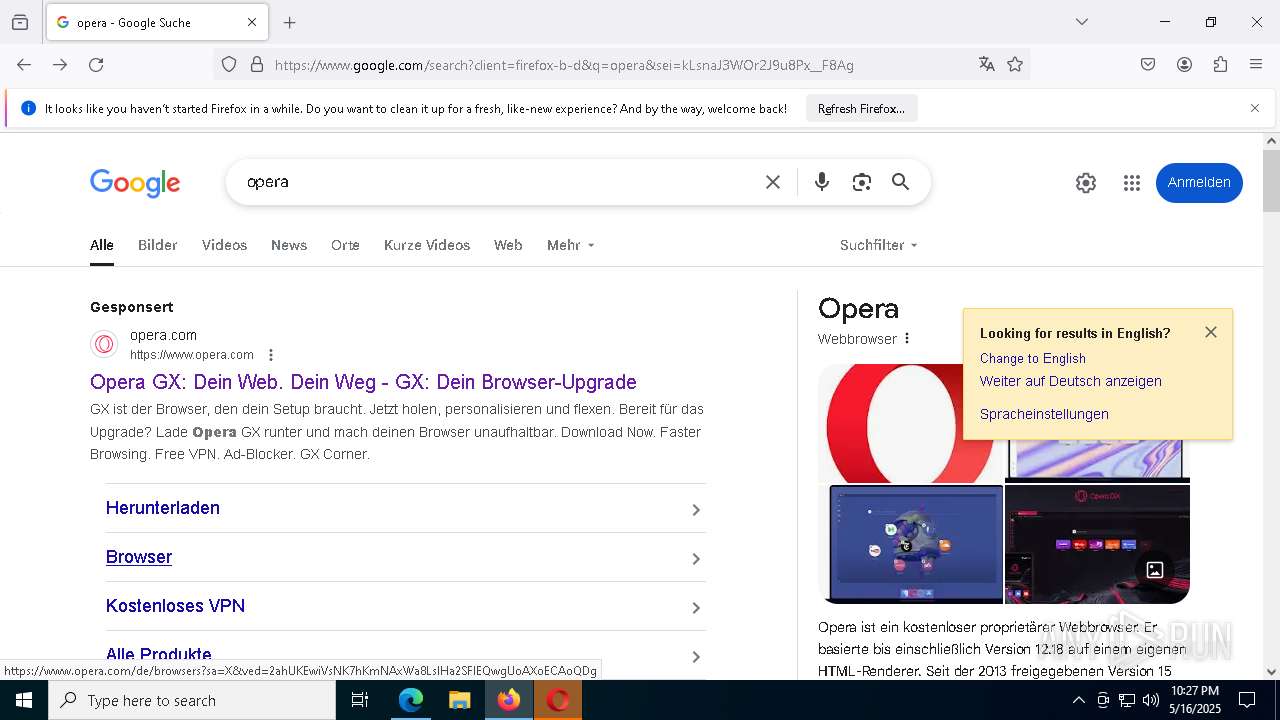Open the Herunterladen sitelink
The height and width of the screenshot is (720, 1280).
[163, 508]
